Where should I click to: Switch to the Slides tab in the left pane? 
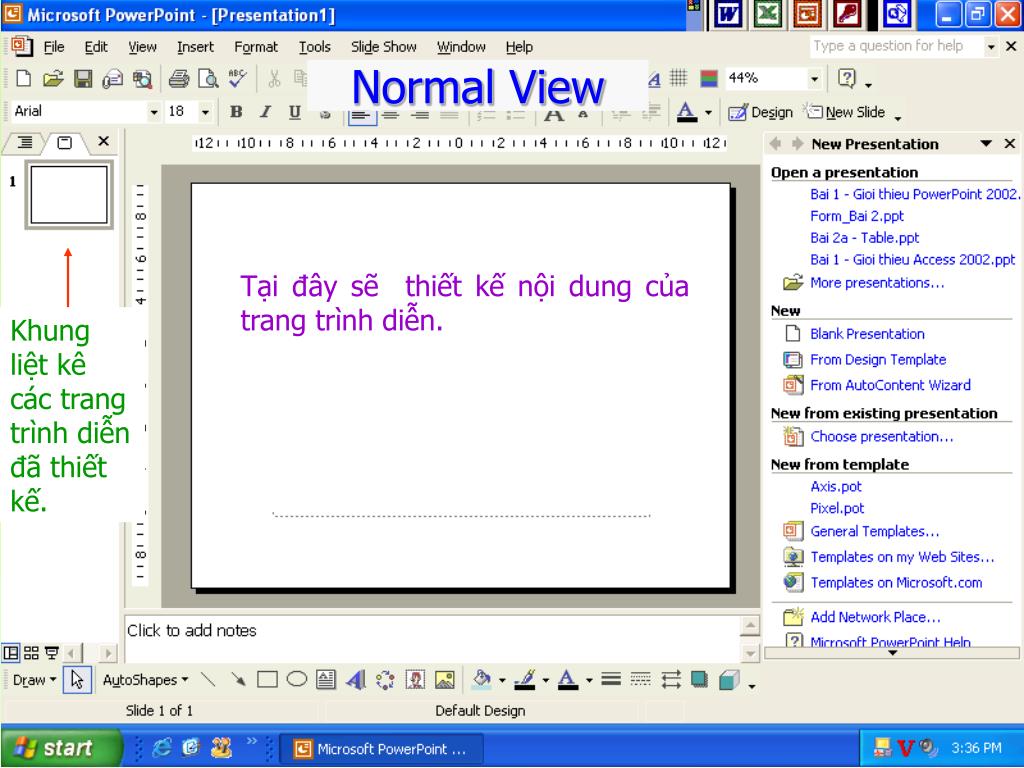(x=65, y=142)
